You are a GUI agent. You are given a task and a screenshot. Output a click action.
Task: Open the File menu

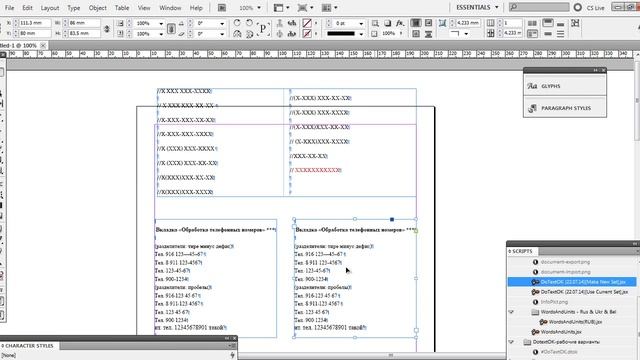coord(9,8)
